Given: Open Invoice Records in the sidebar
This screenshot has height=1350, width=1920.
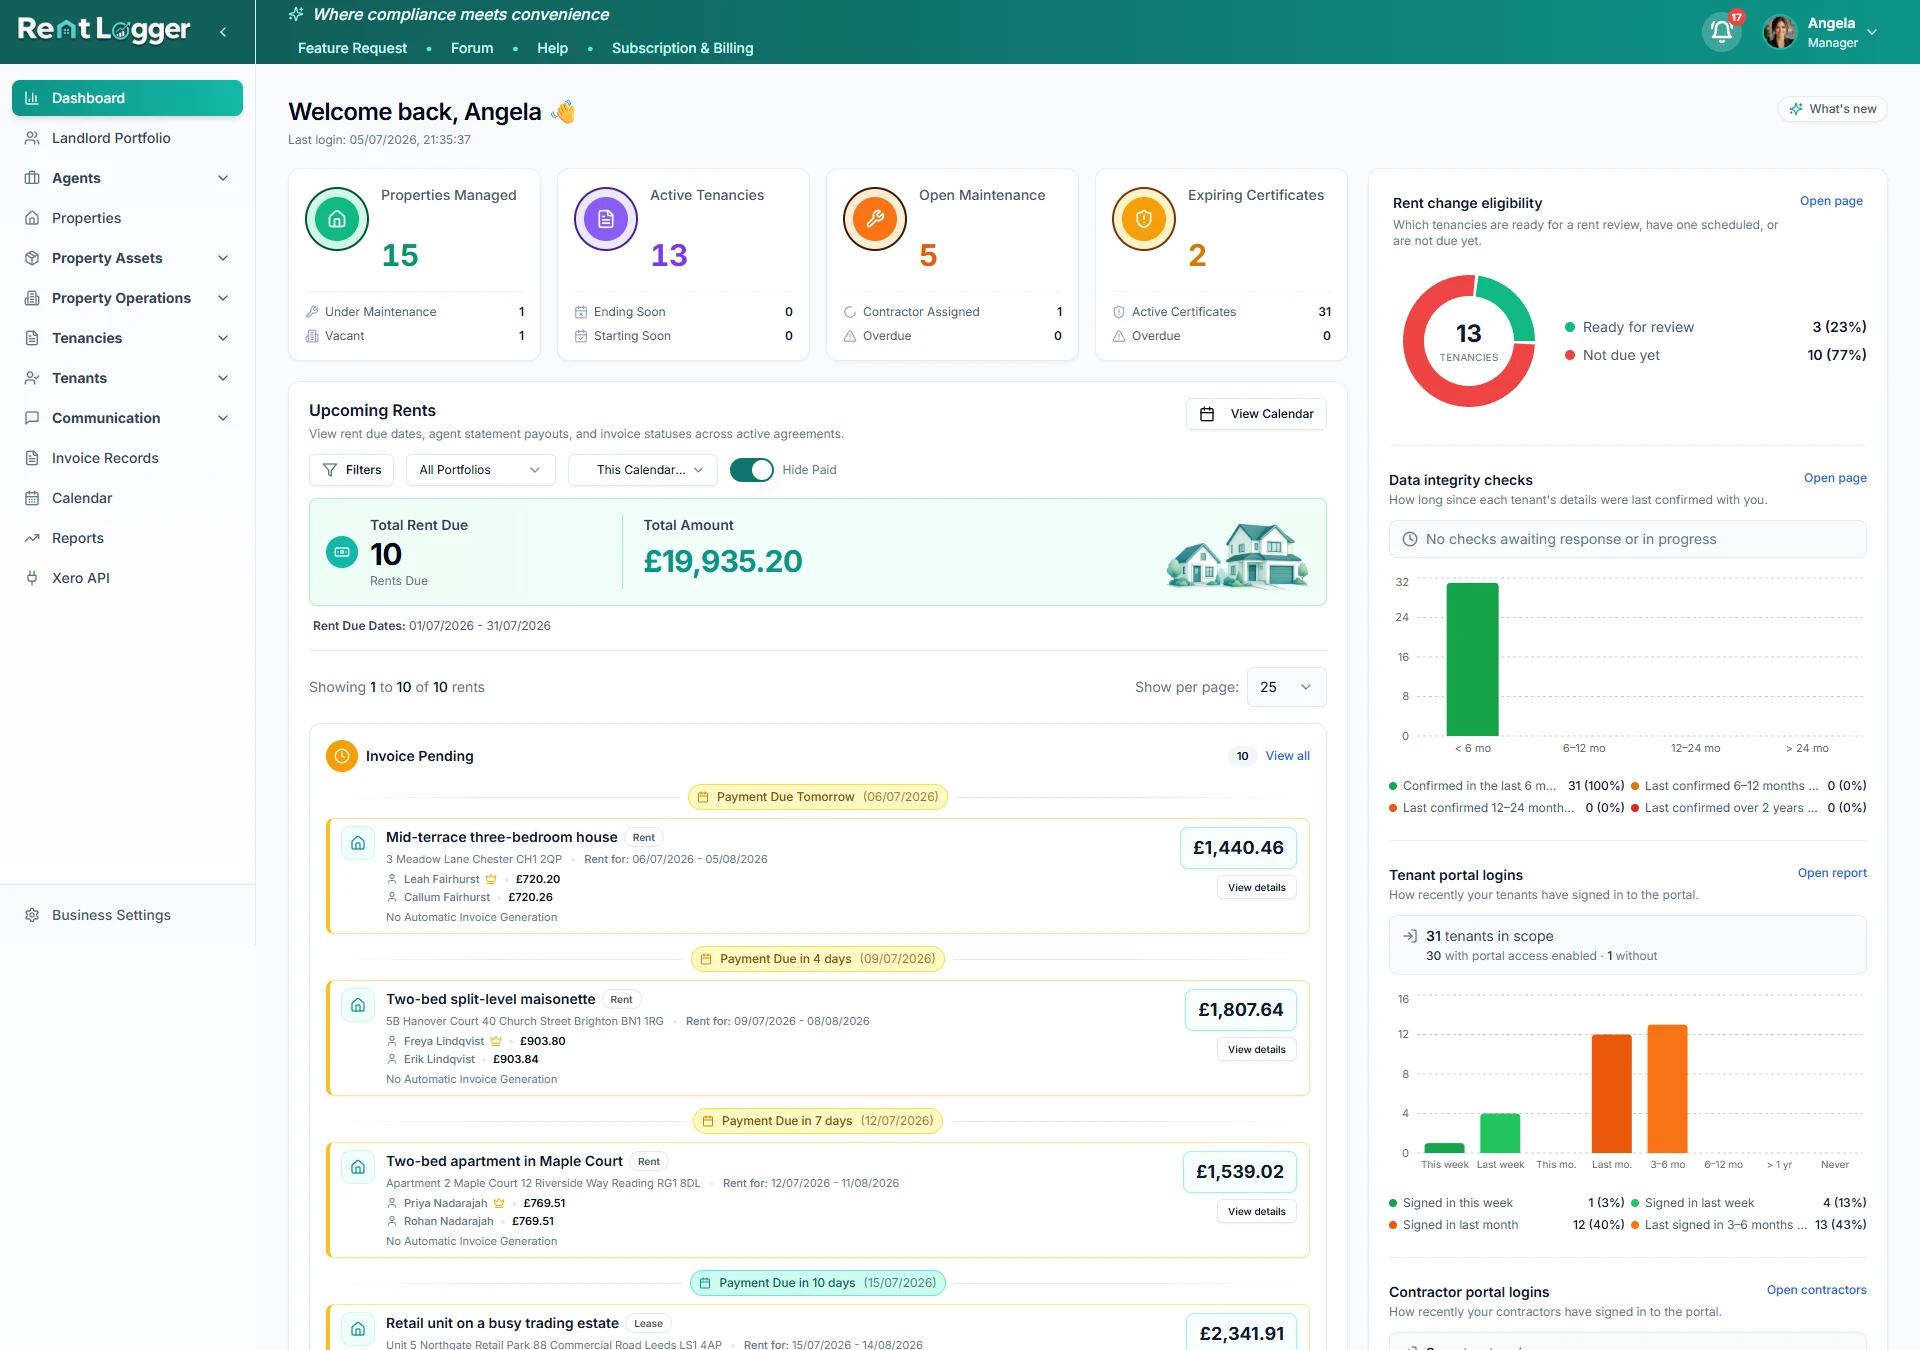Looking at the screenshot, I should coord(127,458).
